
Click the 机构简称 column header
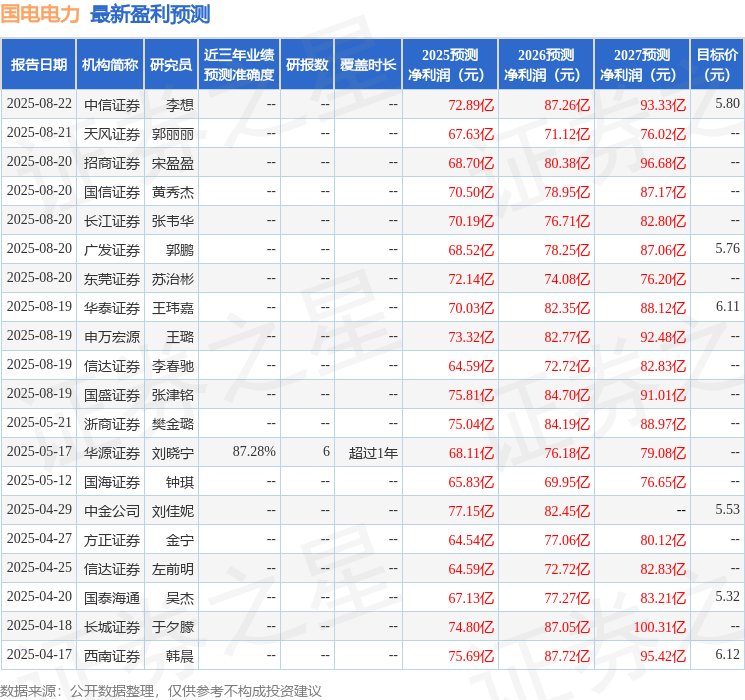click(110, 65)
